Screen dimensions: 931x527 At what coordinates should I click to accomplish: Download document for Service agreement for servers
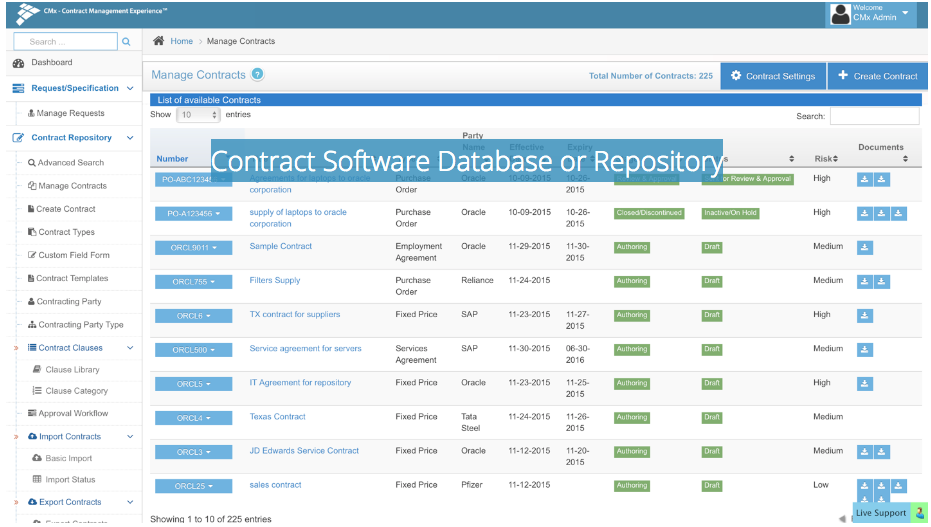pyautogui.click(x=864, y=350)
